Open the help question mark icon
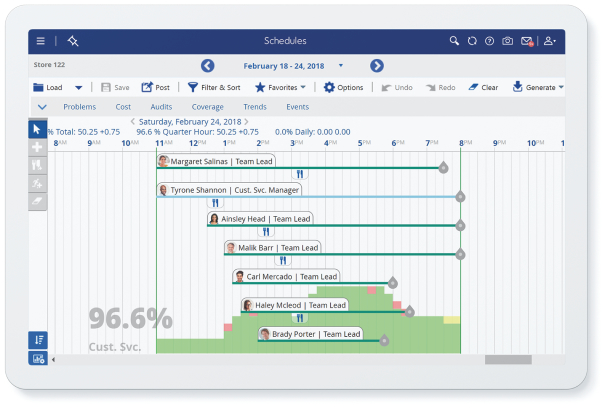Viewport: 607px width, 408px height. [489, 41]
